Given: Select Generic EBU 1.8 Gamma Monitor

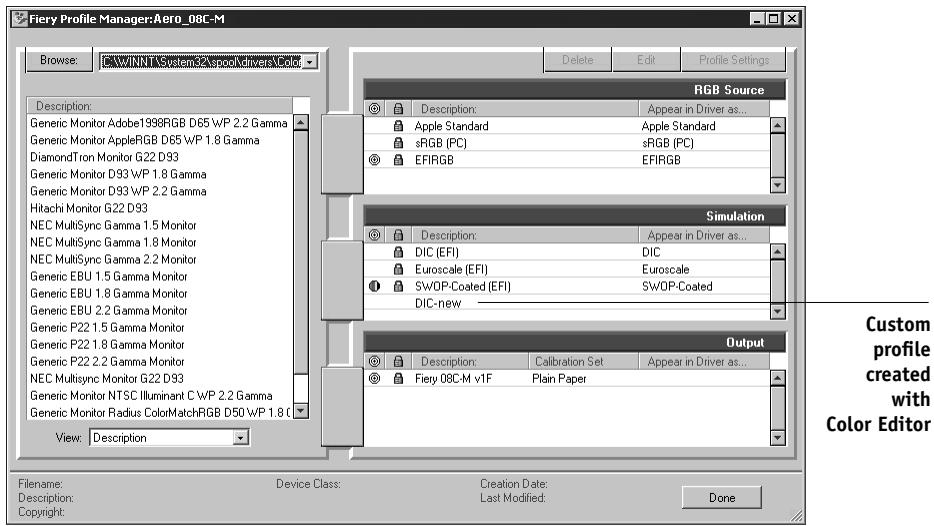Looking at the screenshot, I should click(108, 293).
